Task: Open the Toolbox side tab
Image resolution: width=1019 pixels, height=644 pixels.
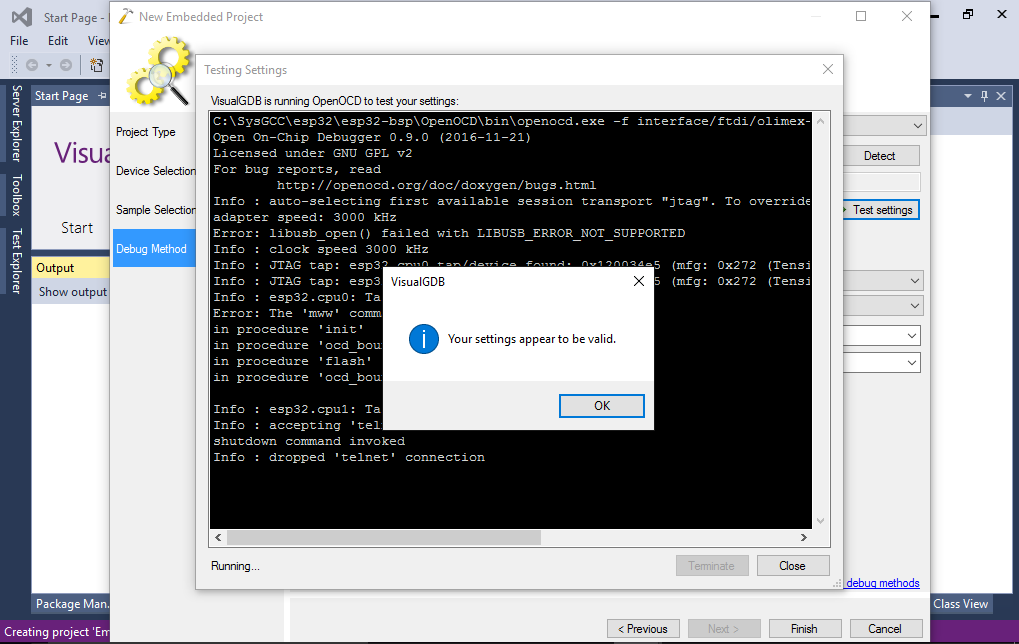Action: [x=16, y=194]
